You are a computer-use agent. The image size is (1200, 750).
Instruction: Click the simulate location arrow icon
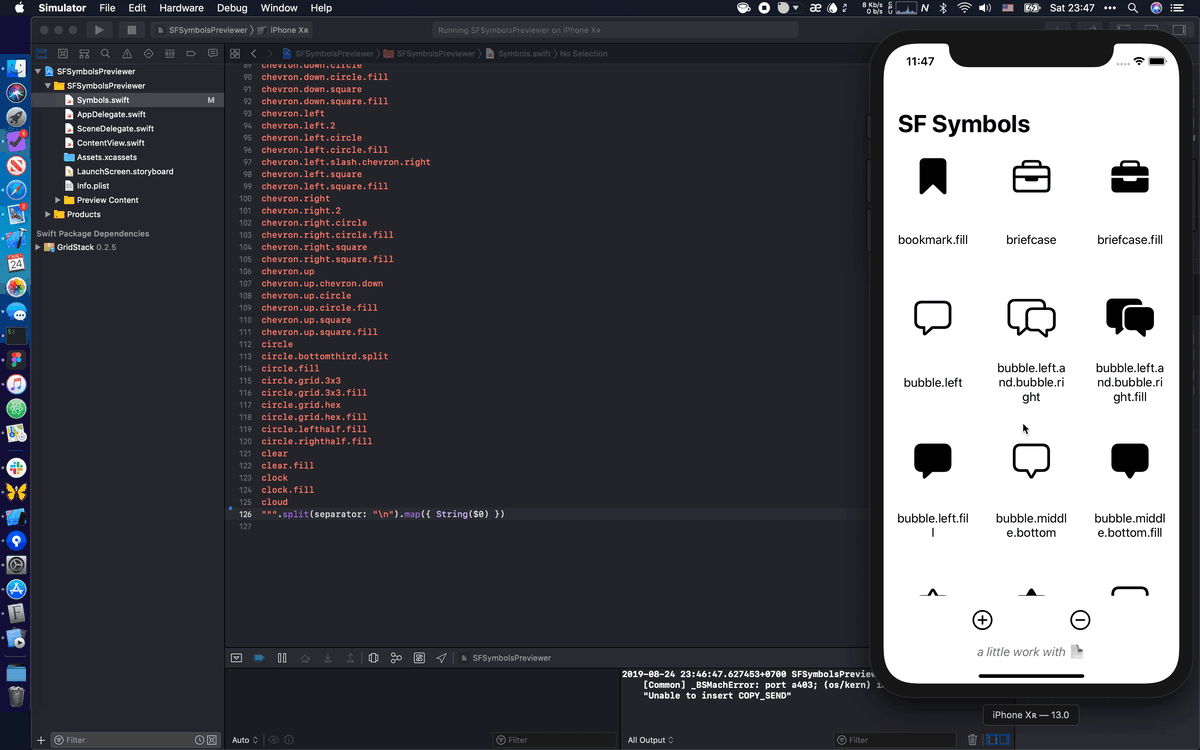pyautogui.click(x=441, y=658)
